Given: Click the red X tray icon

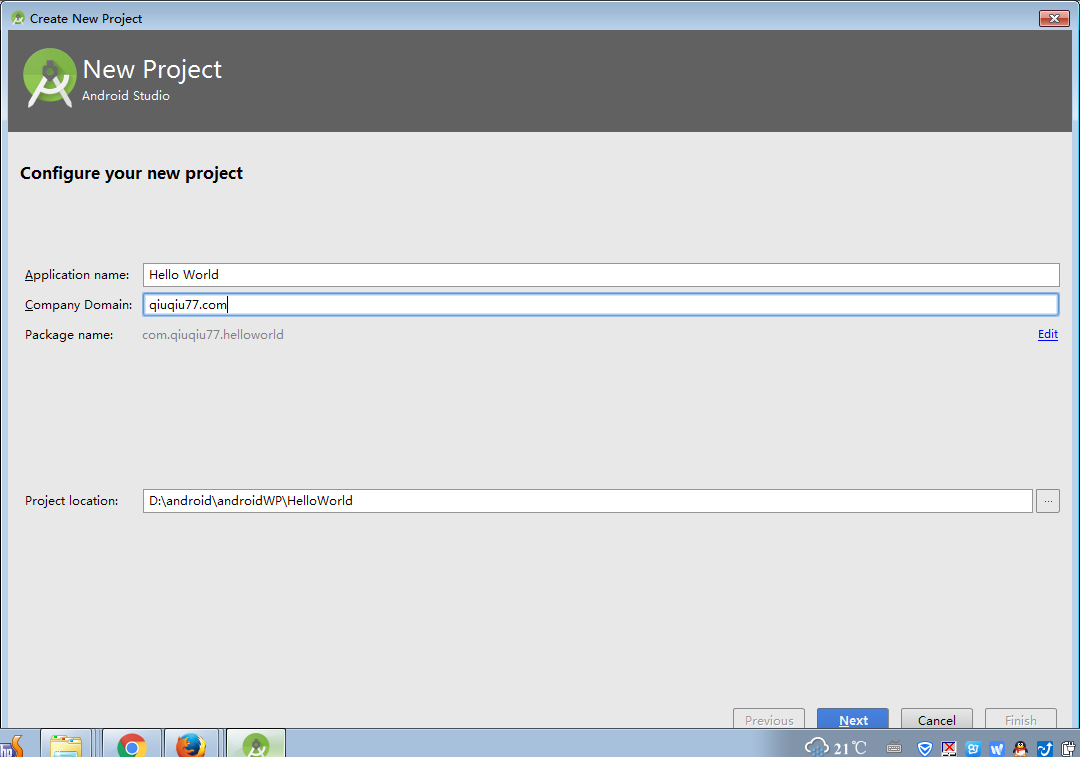Looking at the screenshot, I should pyautogui.click(x=948, y=748).
